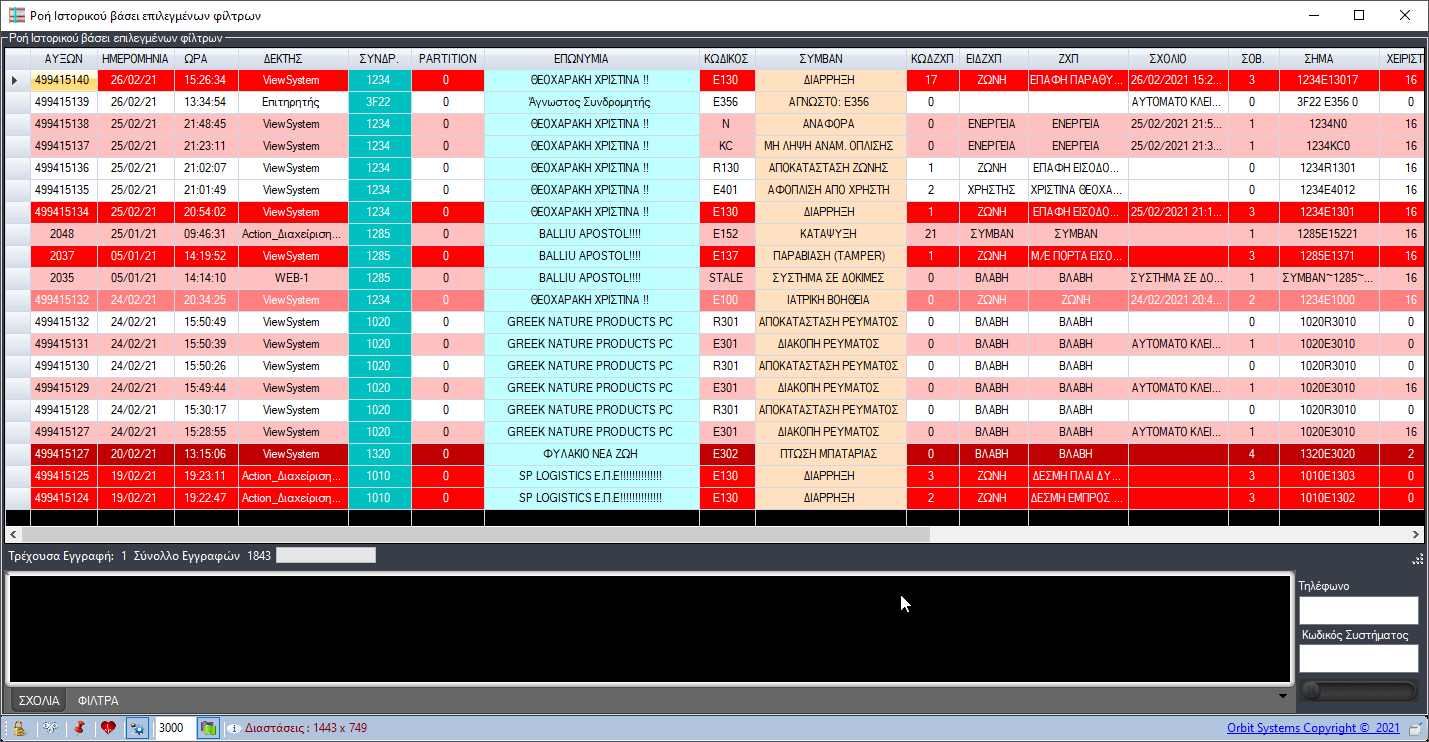Viewport: 1429px width, 742px height.
Task: Click the red heart pulse icon
Action: (108, 728)
